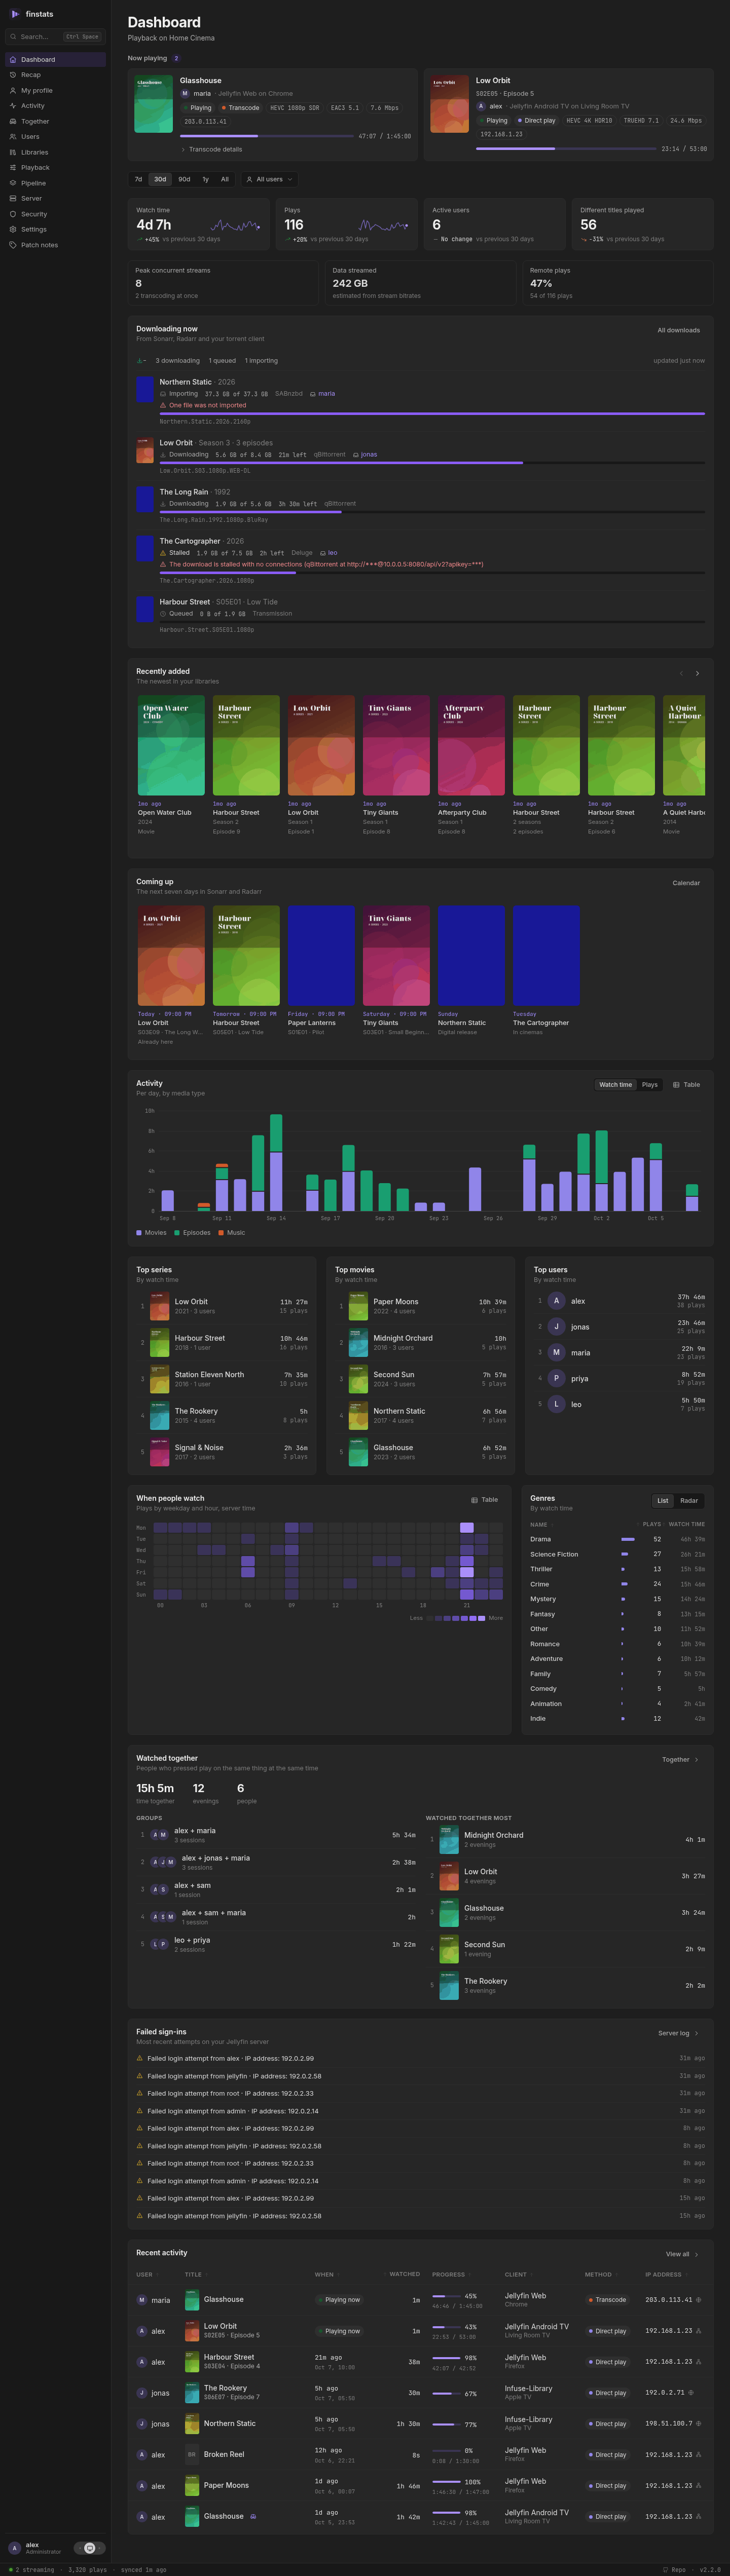Open the Playback sidebar icon
The image size is (730, 2576).
coord(13,167)
